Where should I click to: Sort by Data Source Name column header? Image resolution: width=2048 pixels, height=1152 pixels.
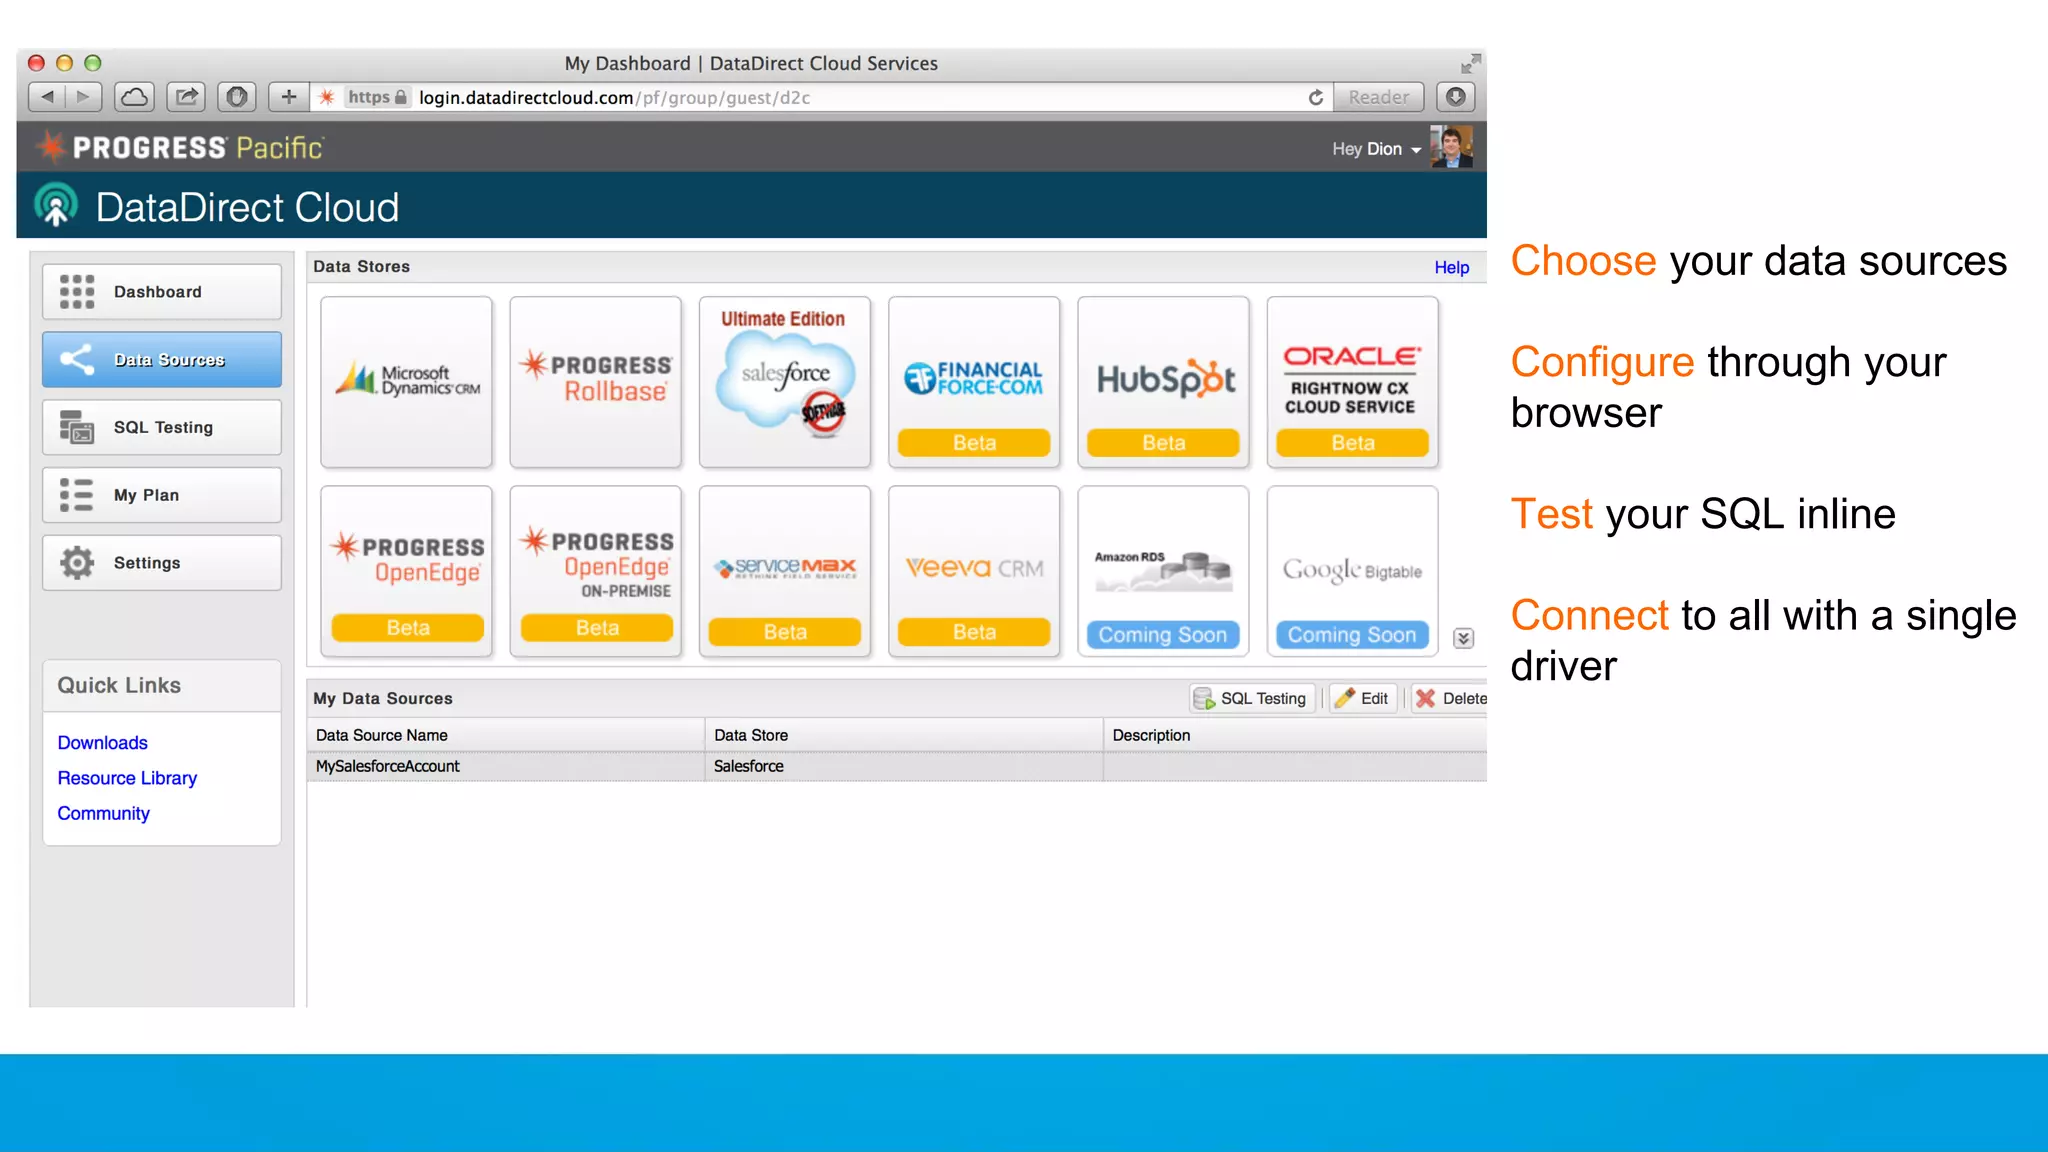[506, 735]
